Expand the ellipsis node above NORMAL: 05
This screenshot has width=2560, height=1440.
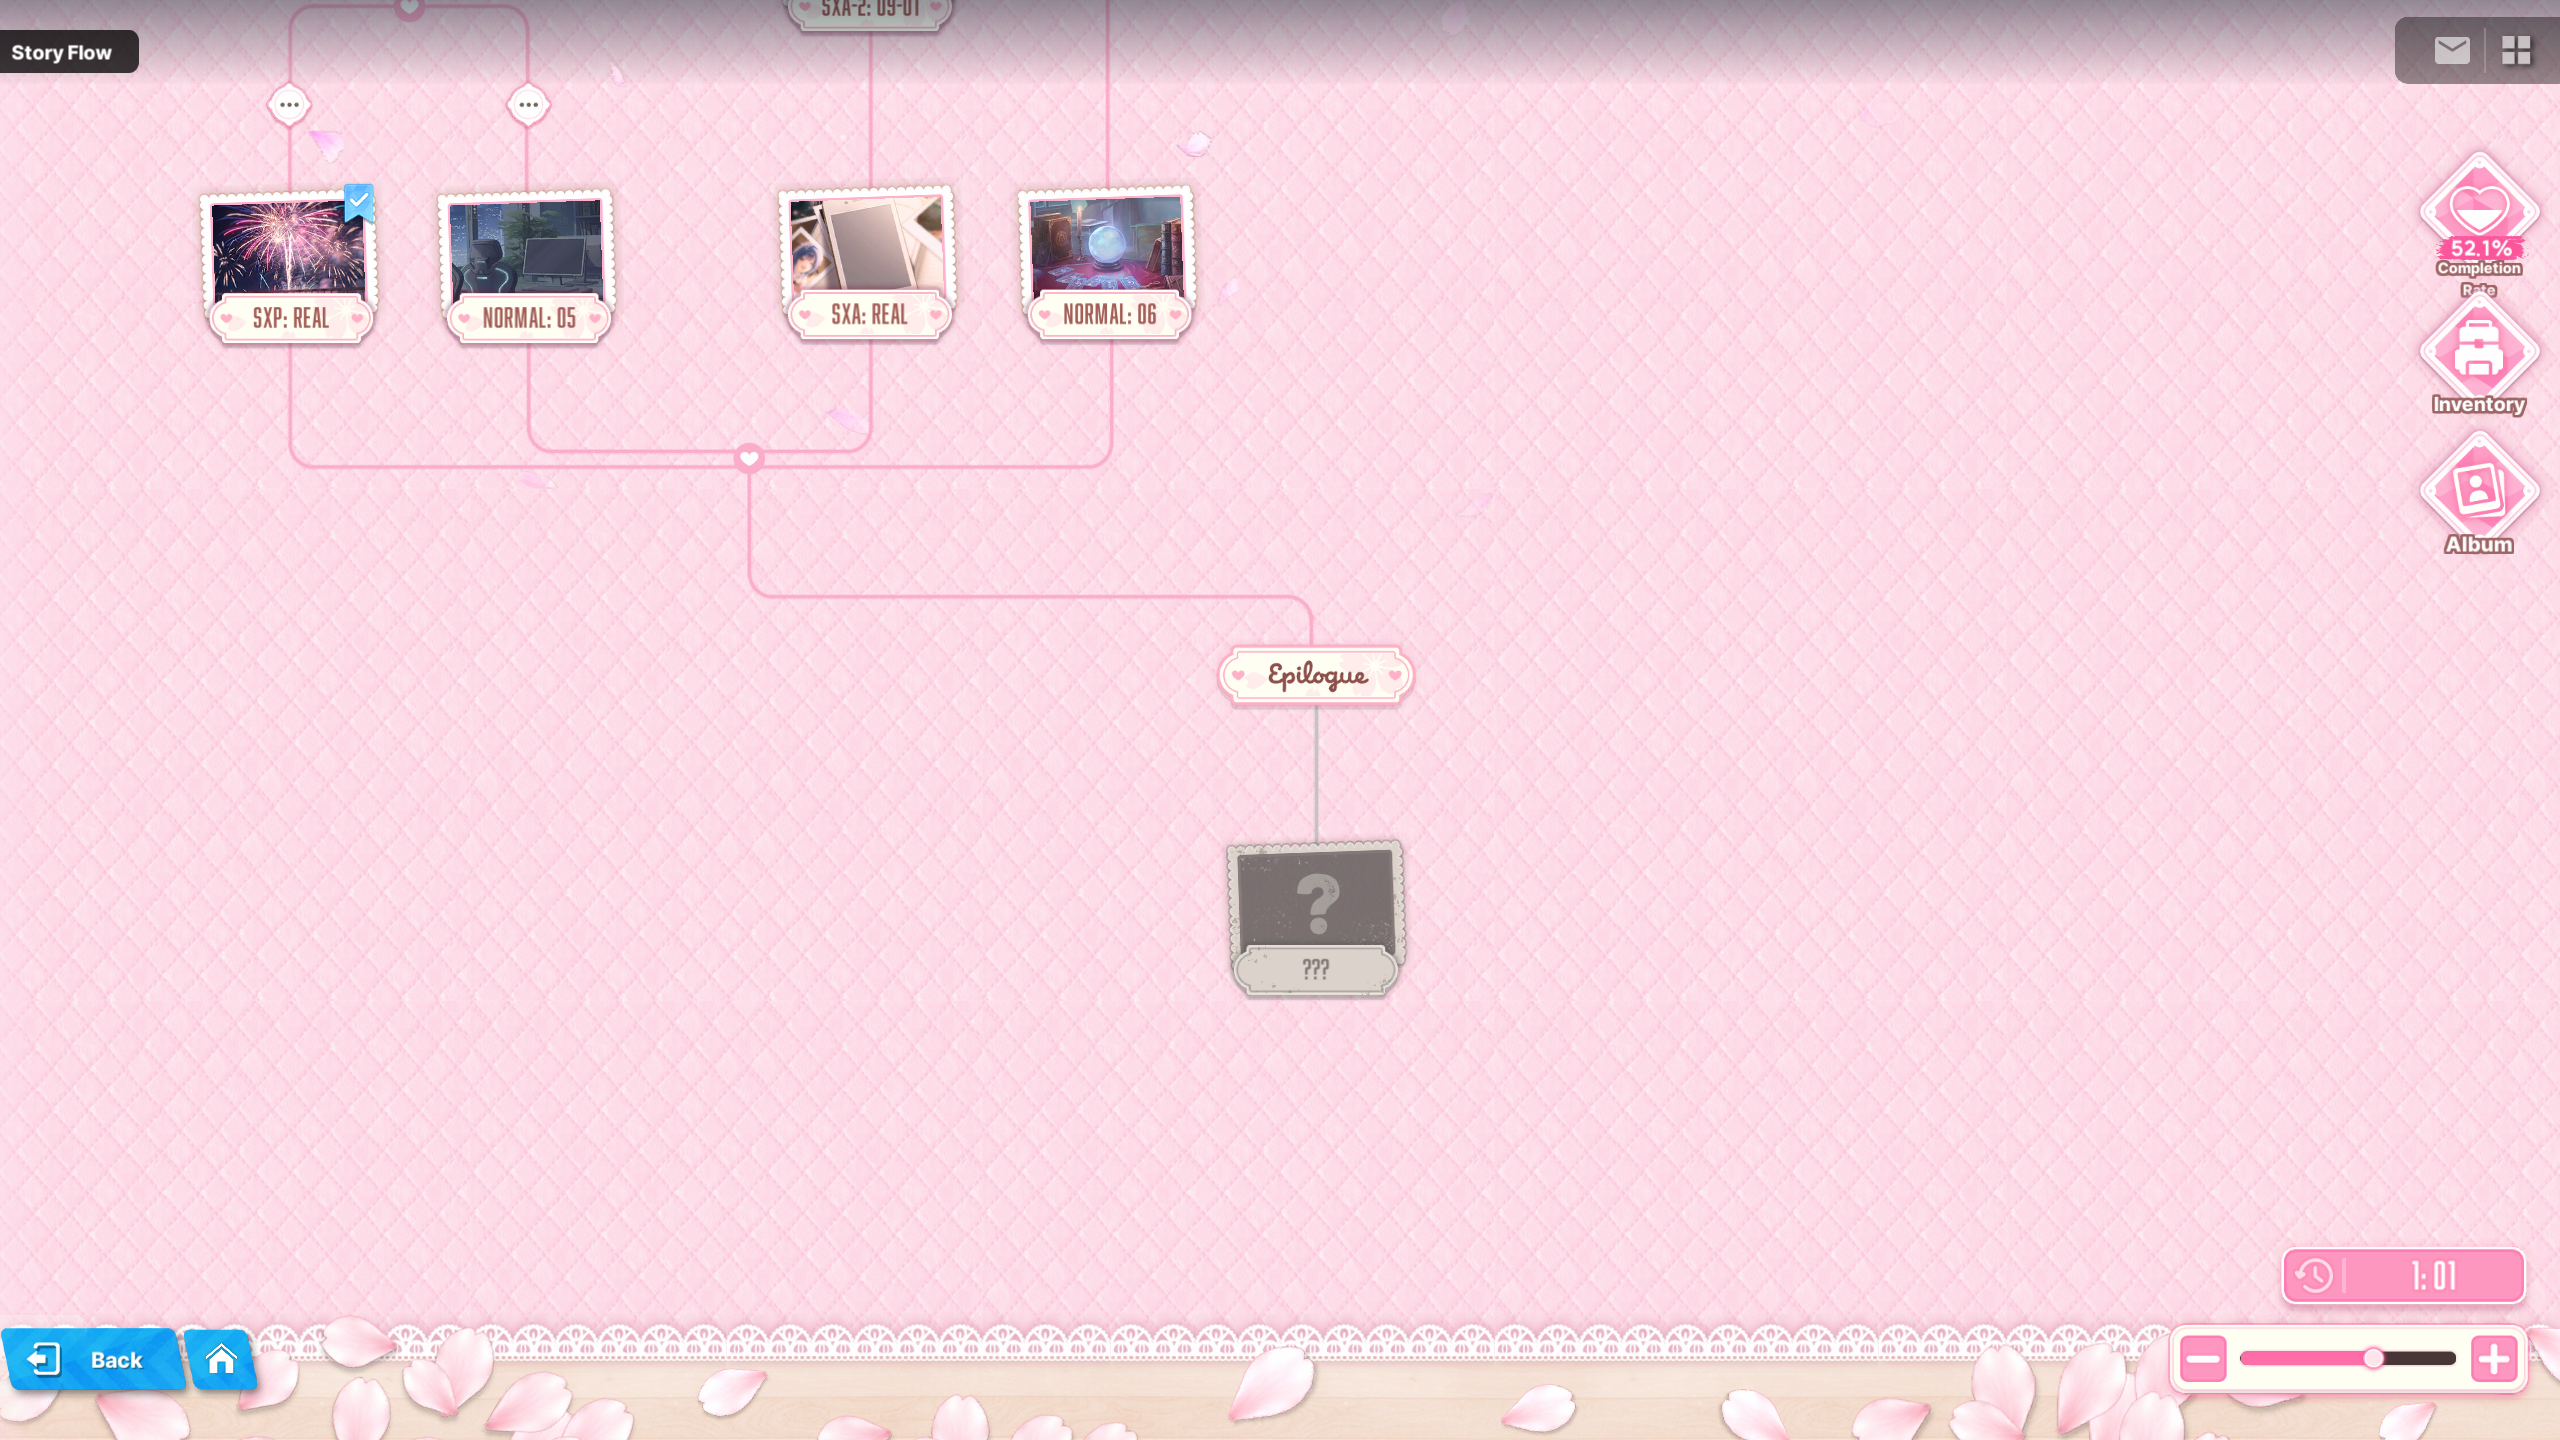click(528, 104)
